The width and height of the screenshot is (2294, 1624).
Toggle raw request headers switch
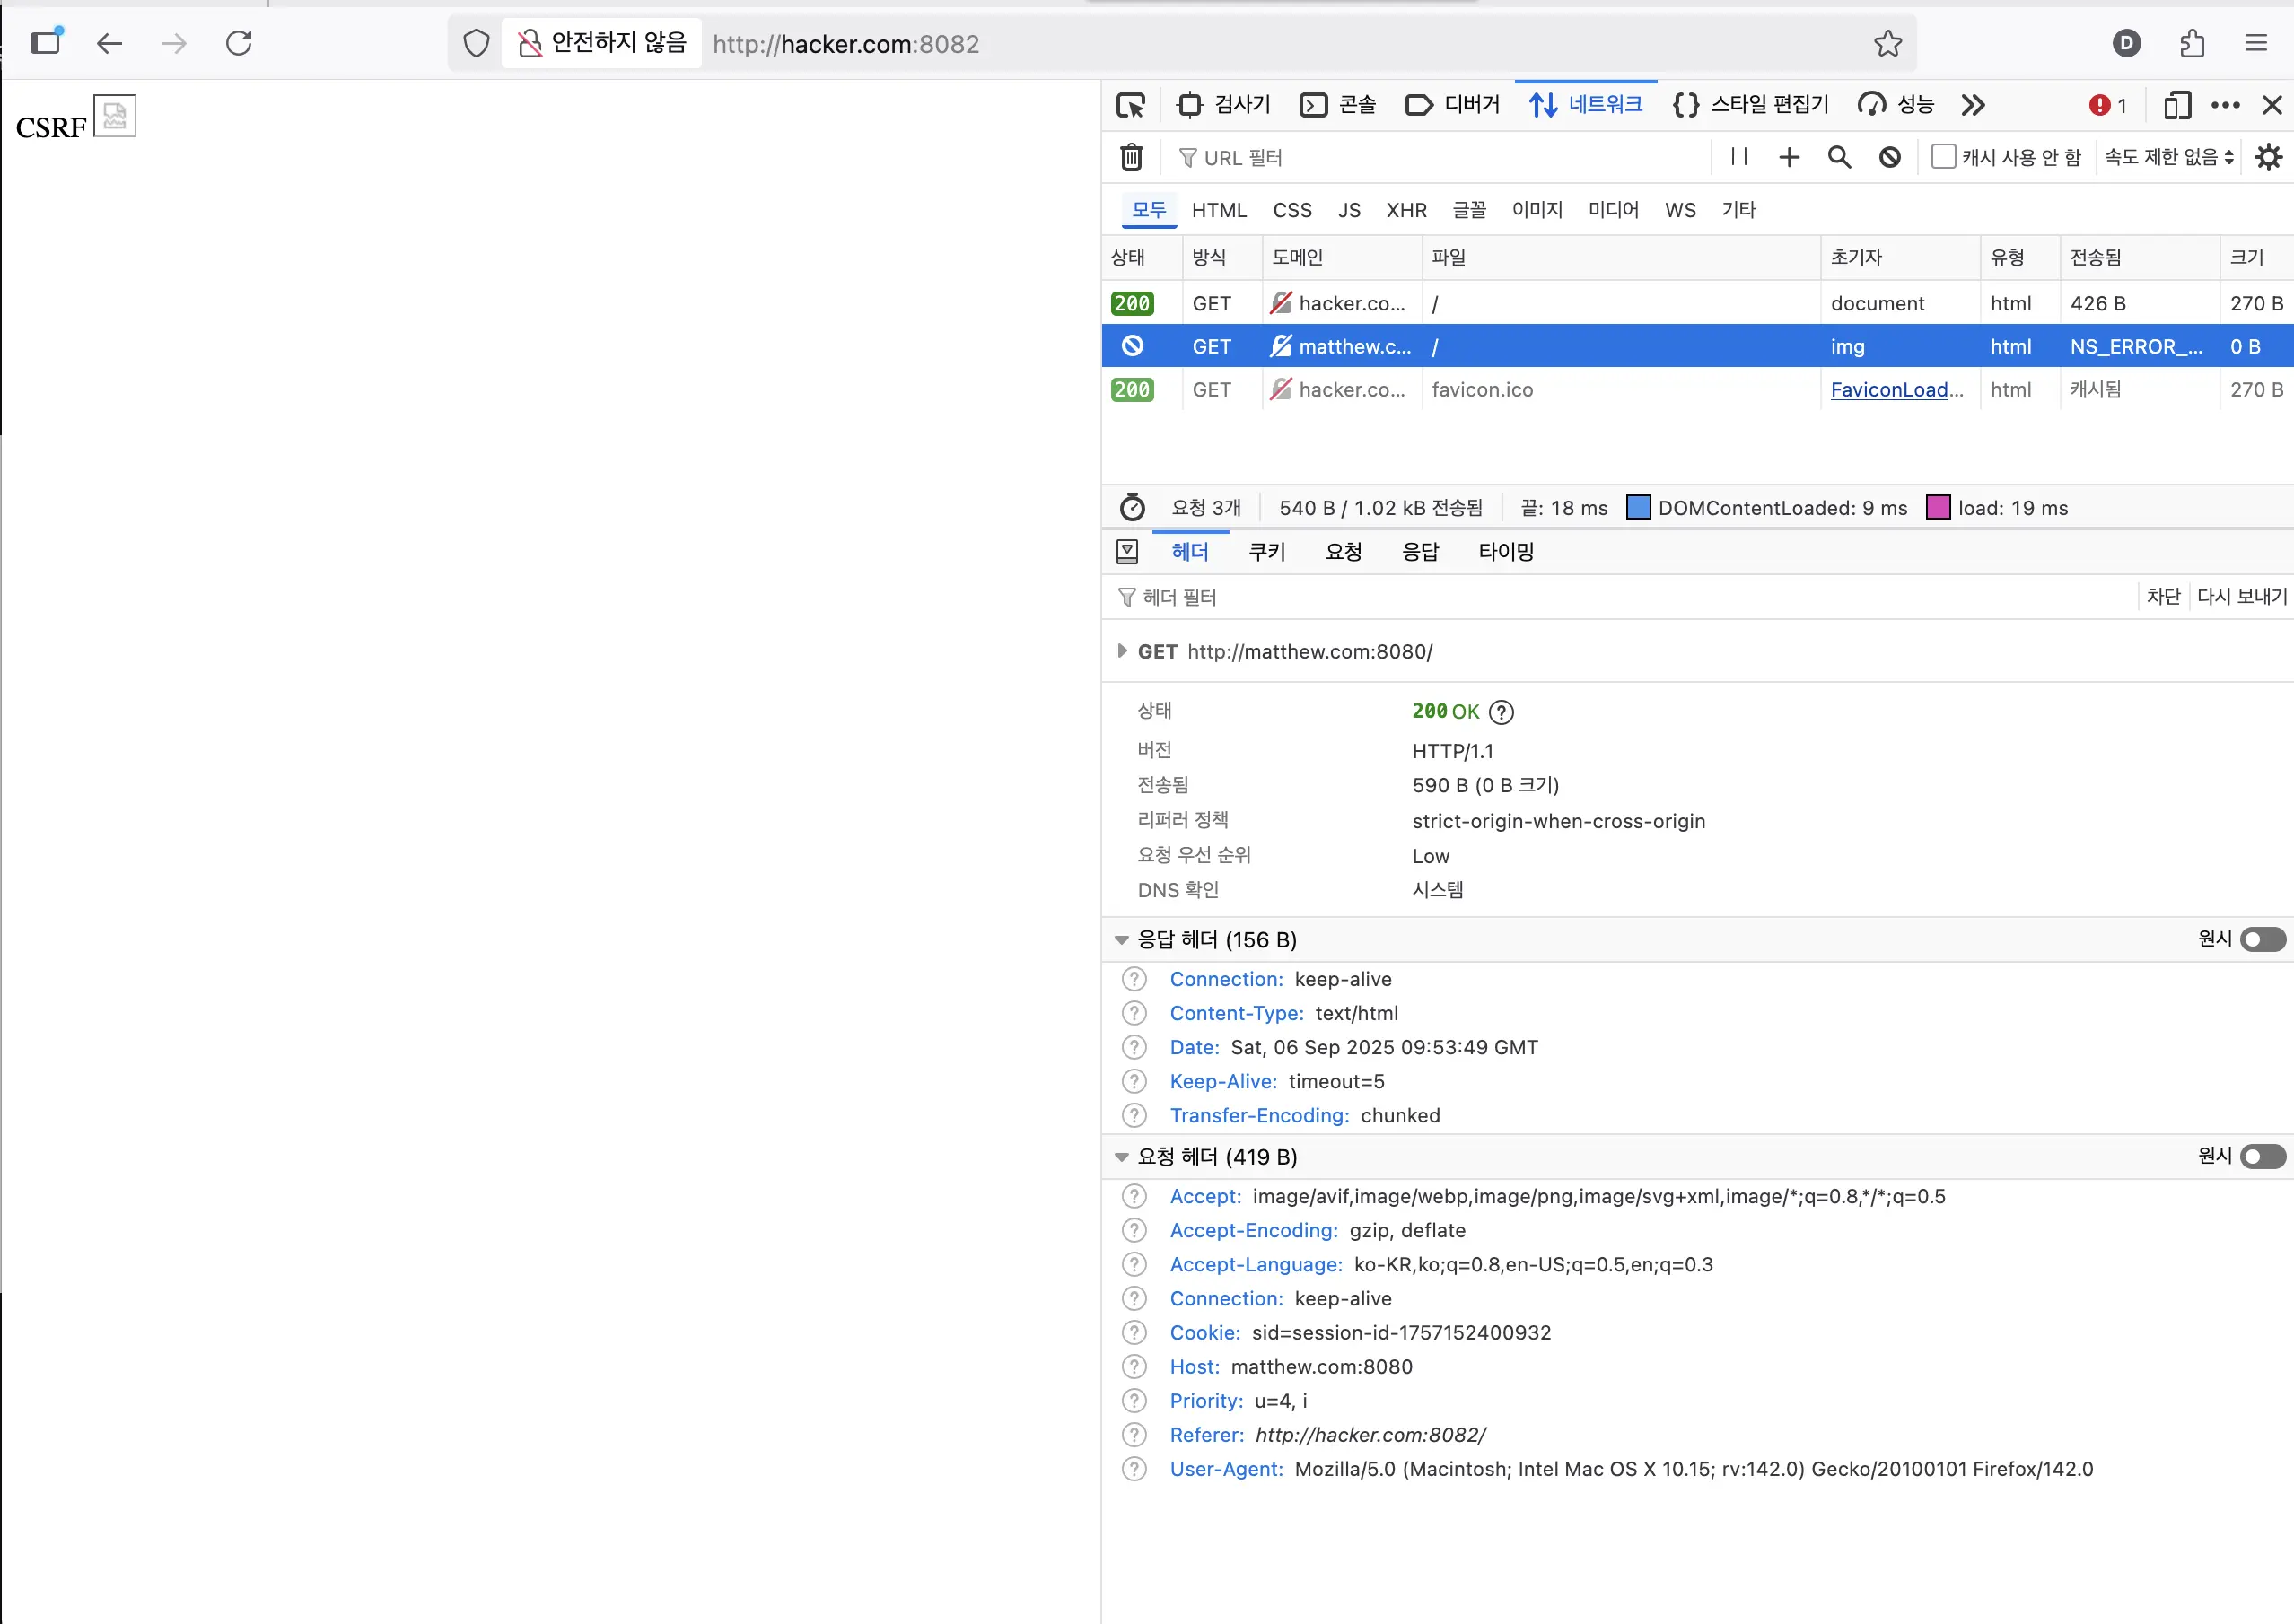(2263, 1157)
